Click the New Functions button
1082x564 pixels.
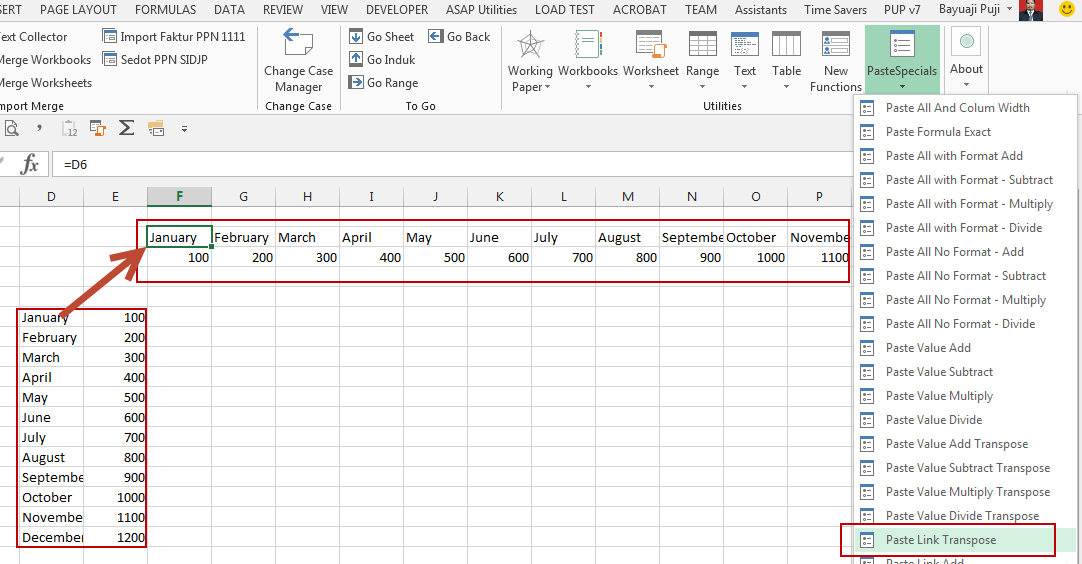[x=836, y=60]
